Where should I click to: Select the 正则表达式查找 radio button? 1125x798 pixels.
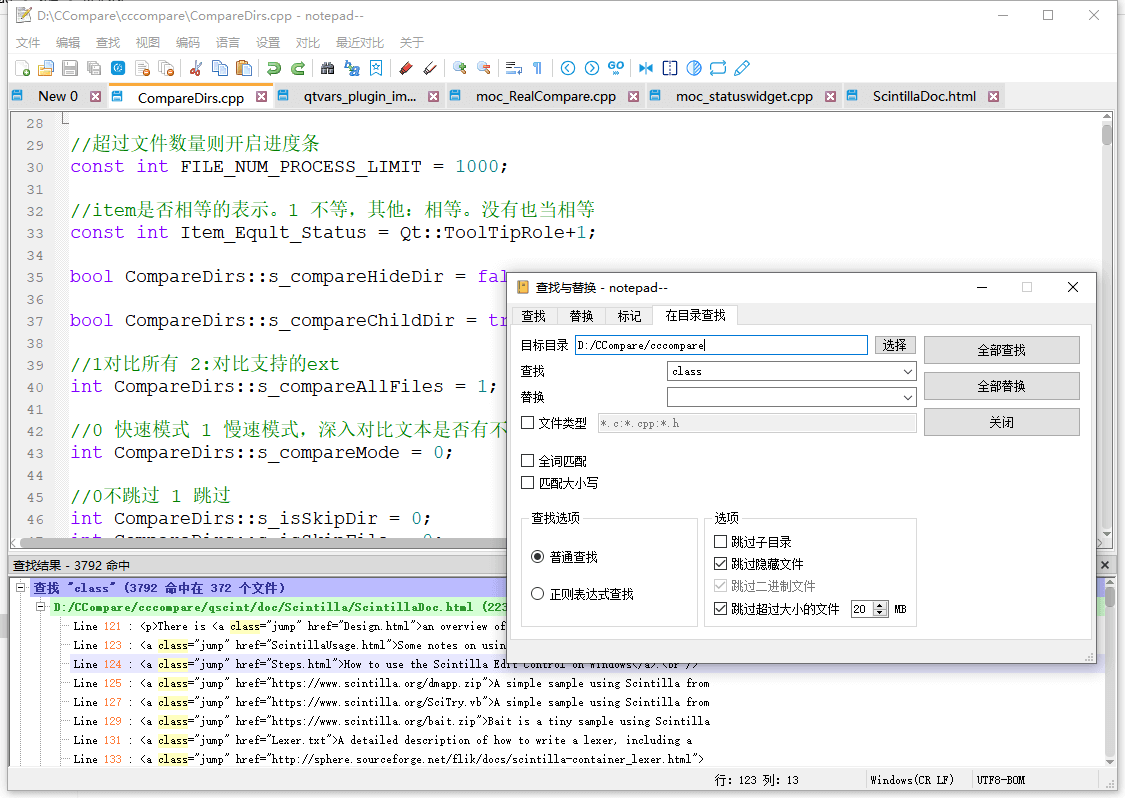coord(538,594)
